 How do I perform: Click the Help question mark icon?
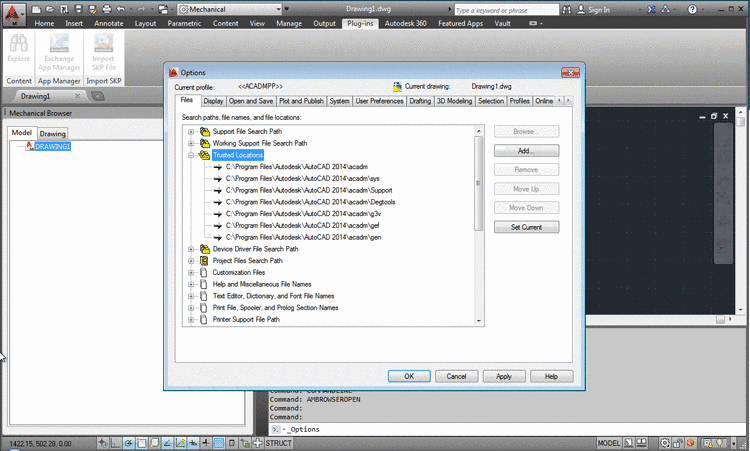(692, 10)
